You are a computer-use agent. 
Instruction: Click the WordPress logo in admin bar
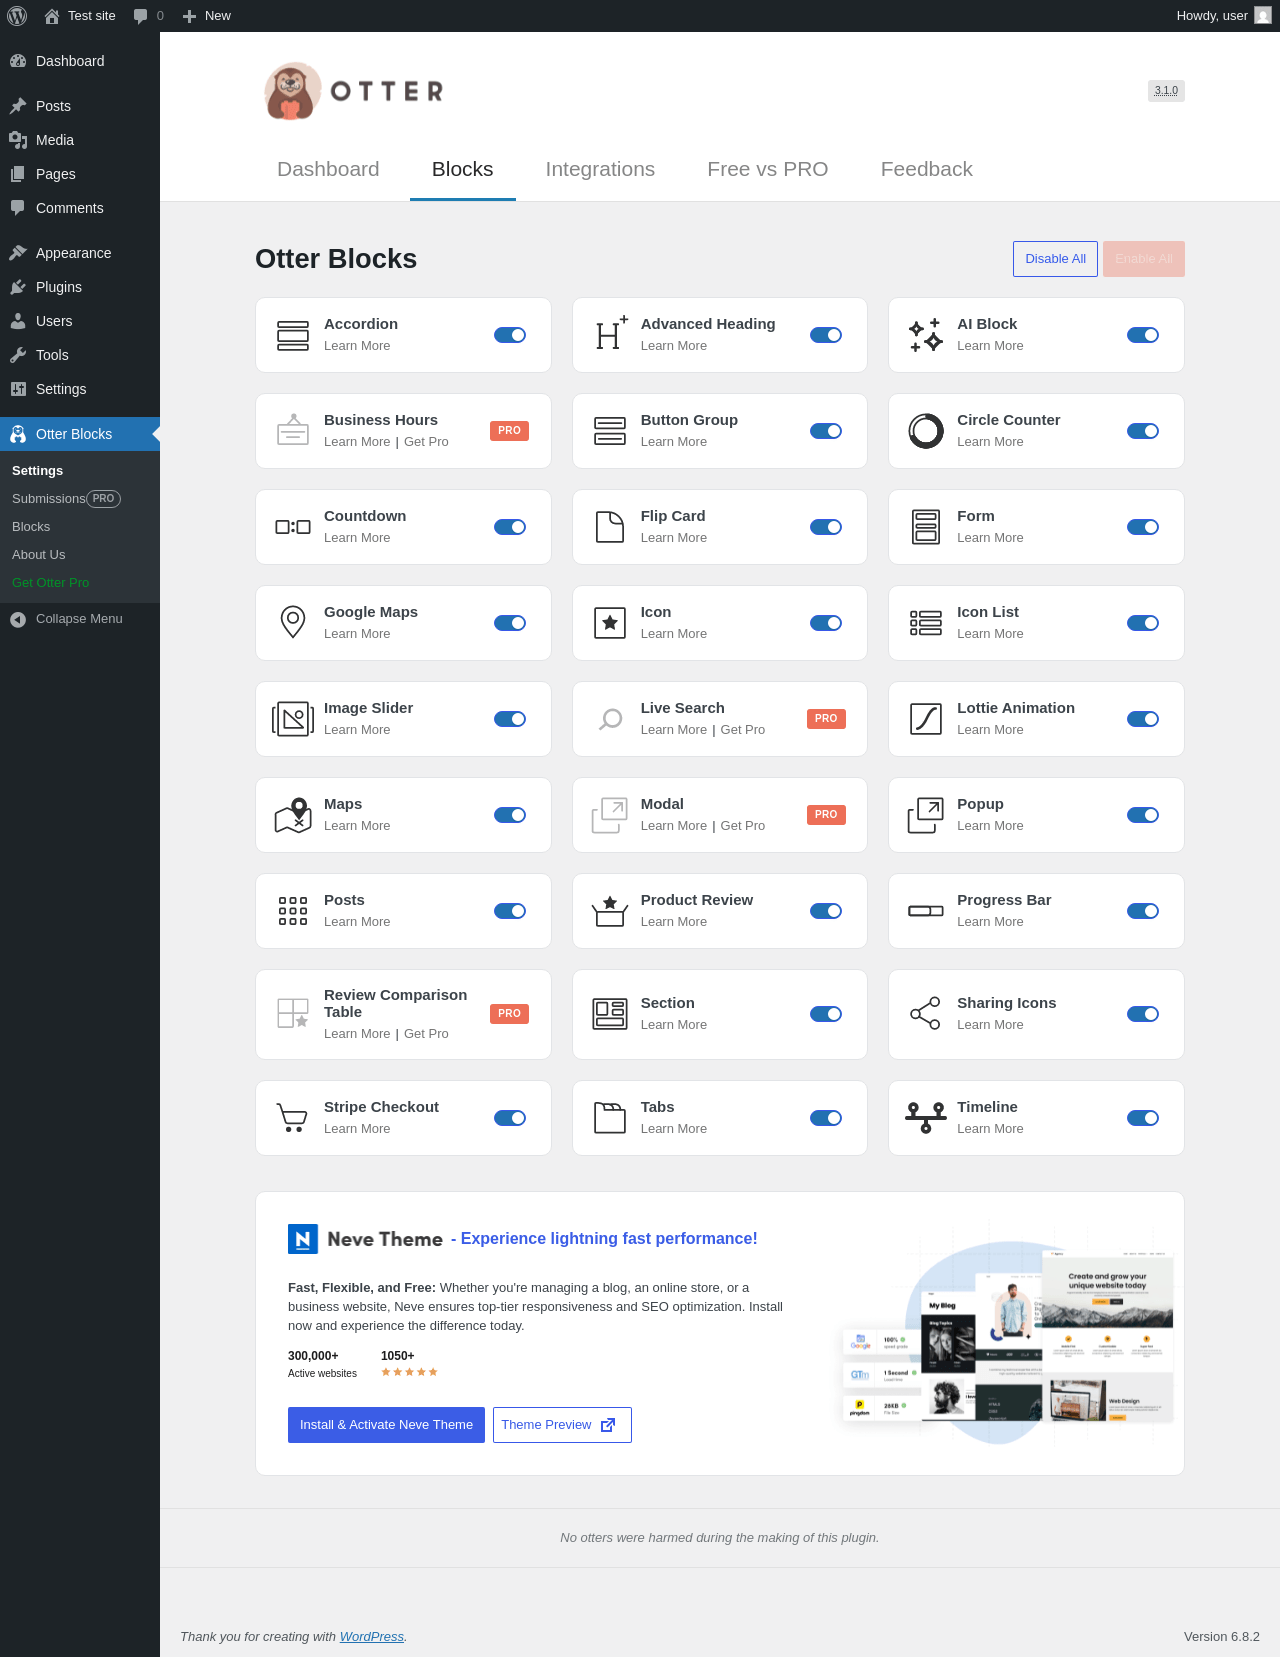[x=17, y=16]
